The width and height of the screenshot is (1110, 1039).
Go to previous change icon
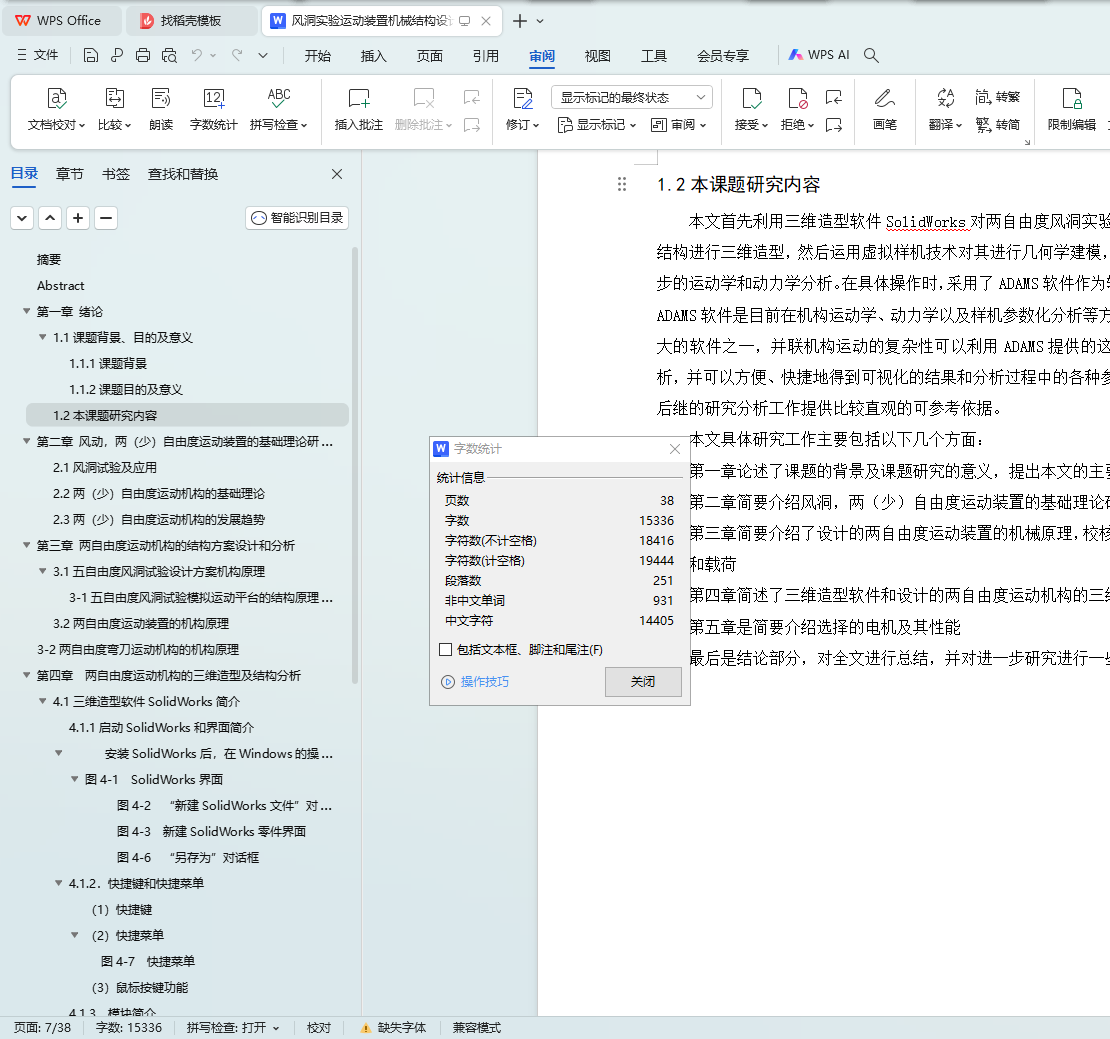[834, 97]
